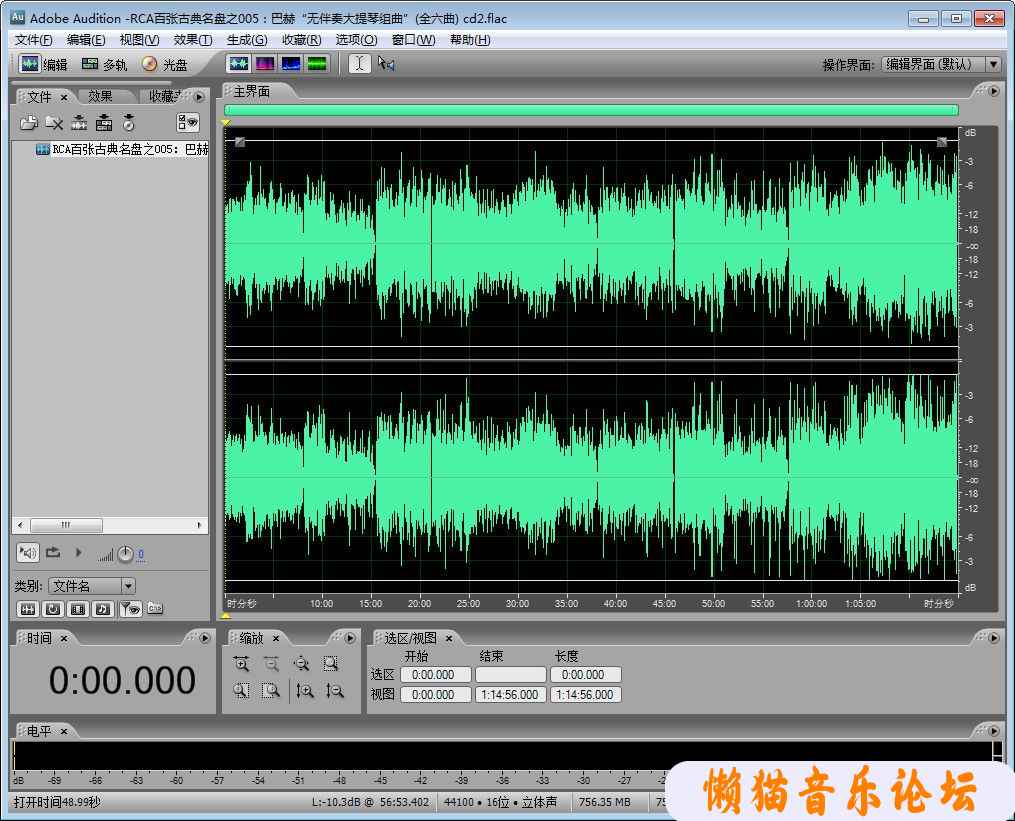
Task: Toggle Show Markers funnel-eye button
Action: coord(131,609)
